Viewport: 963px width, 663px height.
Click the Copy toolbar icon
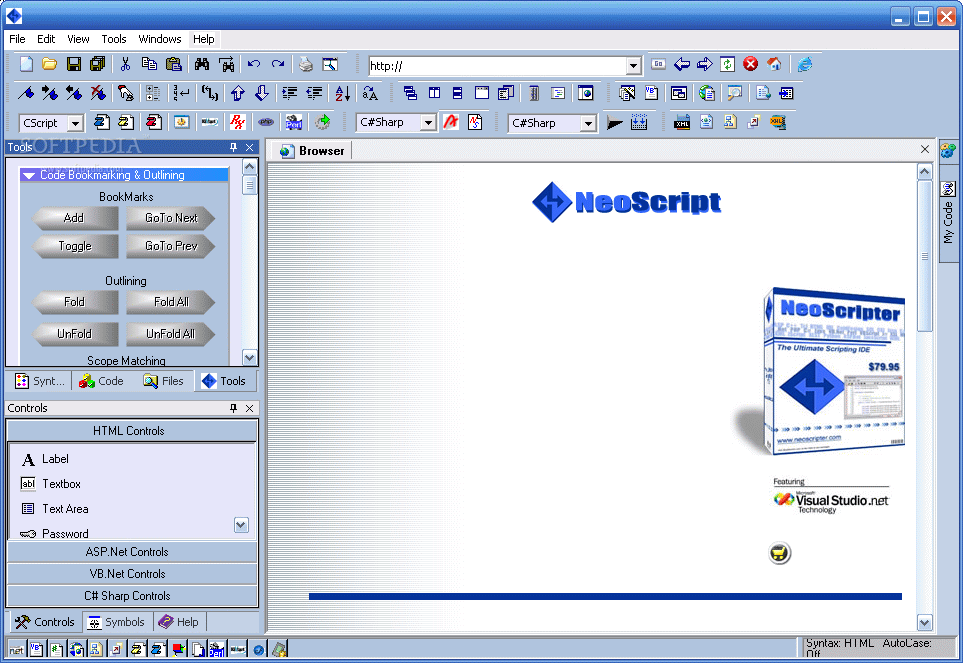149,64
